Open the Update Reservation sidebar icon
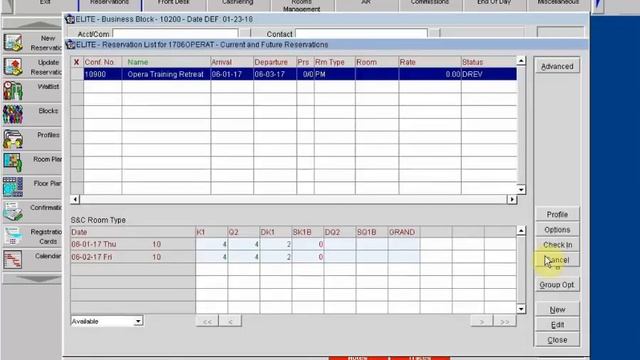 (x=13, y=67)
